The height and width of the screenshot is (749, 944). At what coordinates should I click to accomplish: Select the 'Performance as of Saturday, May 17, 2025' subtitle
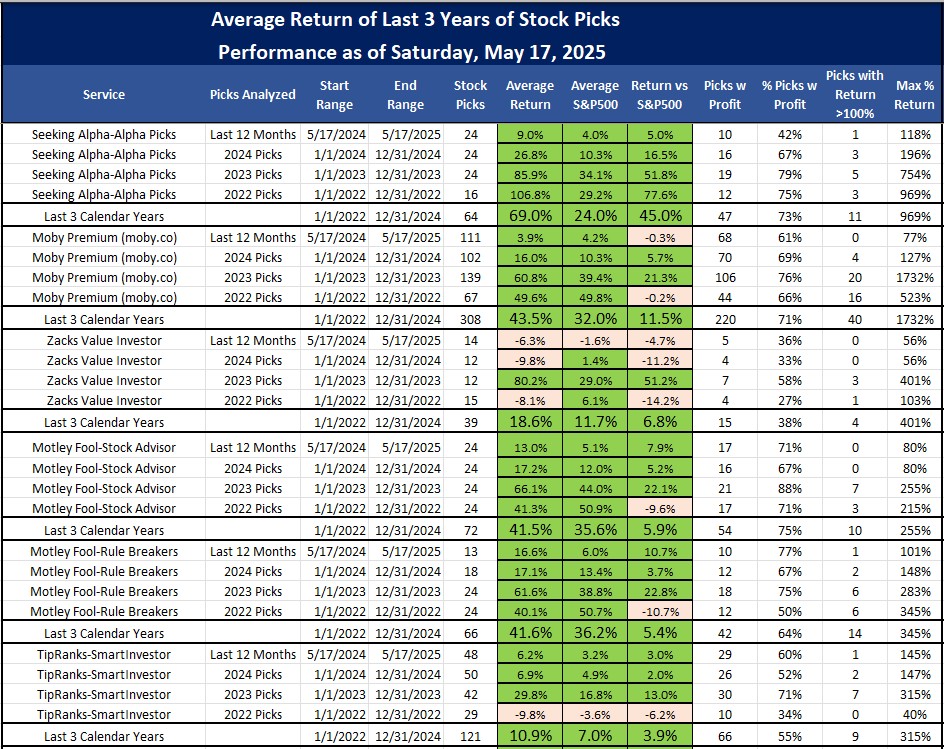tap(412, 52)
